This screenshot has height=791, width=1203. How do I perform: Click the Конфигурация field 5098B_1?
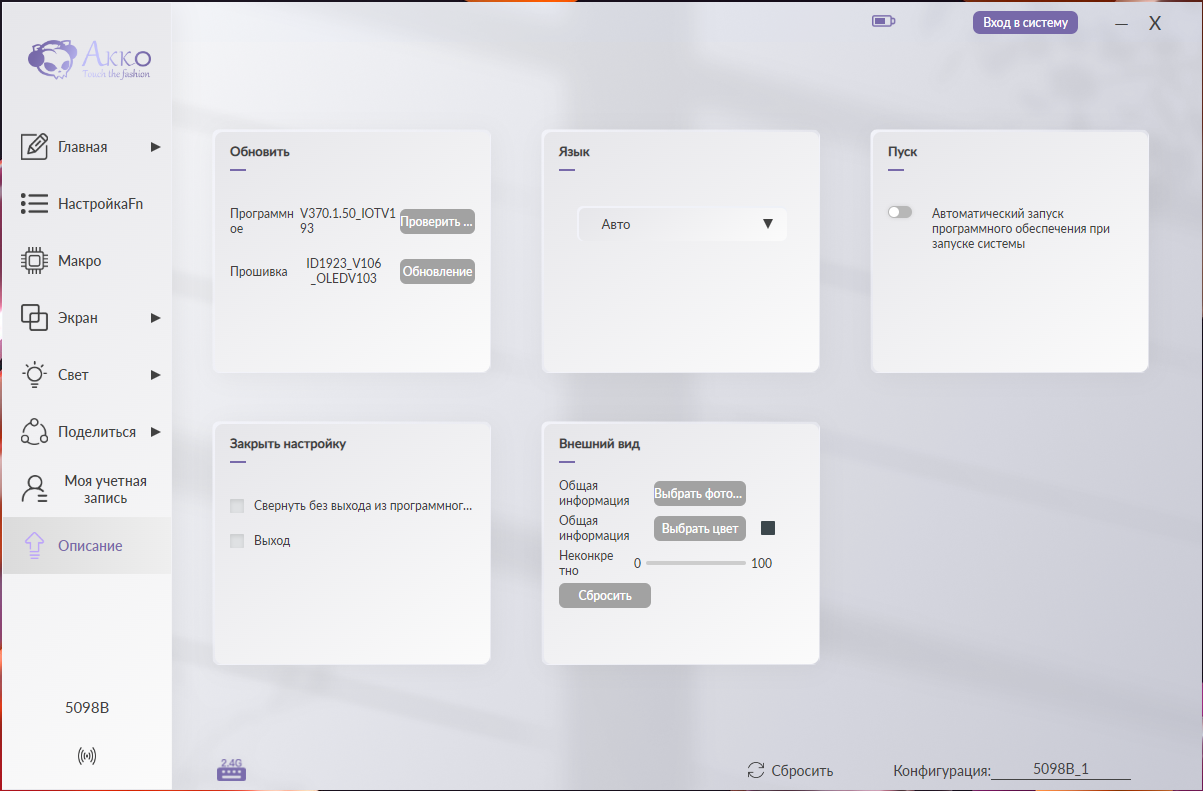click(x=1060, y=770)
